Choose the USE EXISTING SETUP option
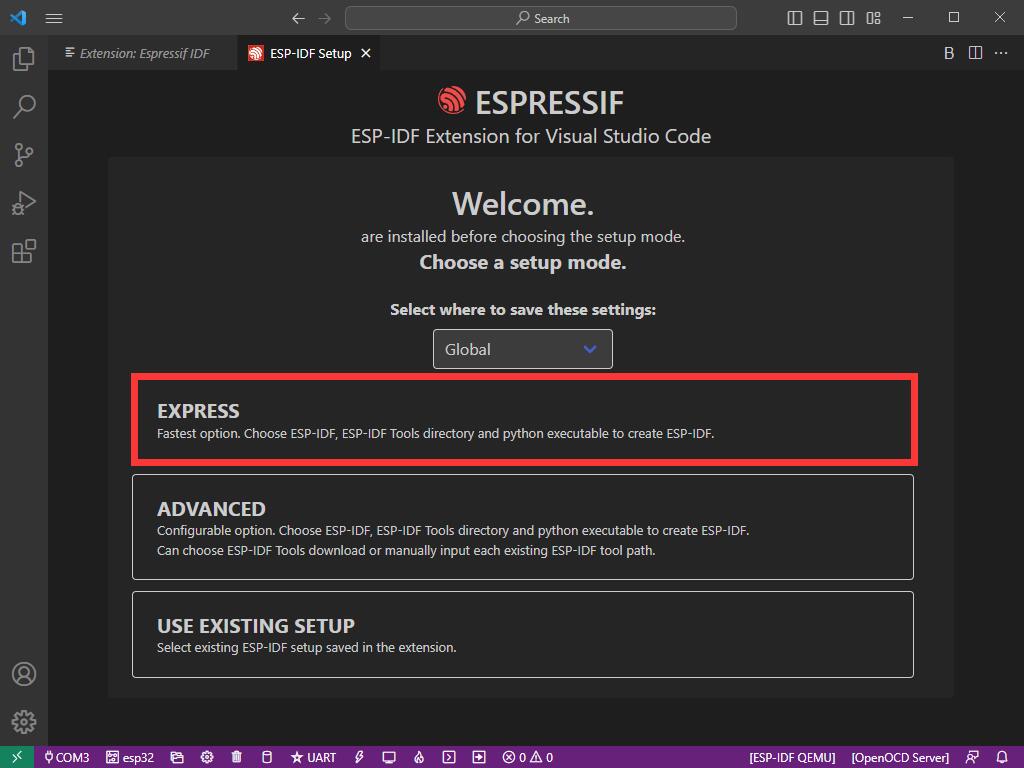The height and width of the screenshot is (768, 1024). click(x=522, y=634)
